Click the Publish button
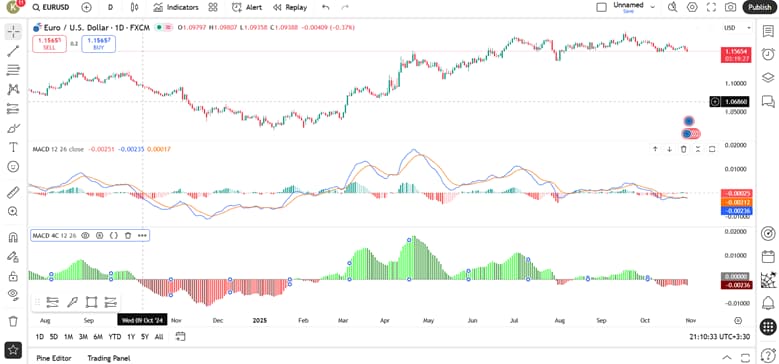 [760, 7]
